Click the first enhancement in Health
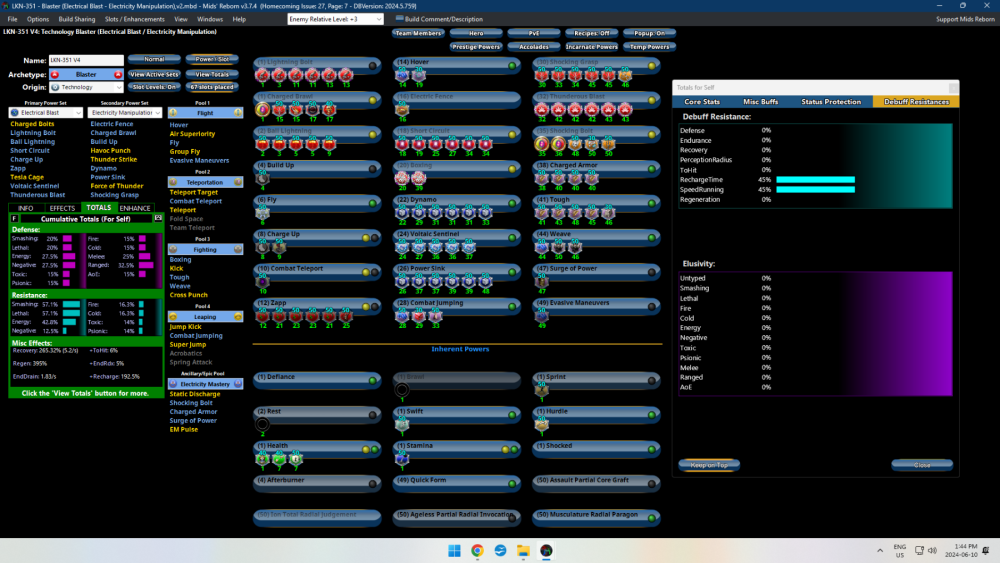This screenshot has width=1000, height=563. 263,459
